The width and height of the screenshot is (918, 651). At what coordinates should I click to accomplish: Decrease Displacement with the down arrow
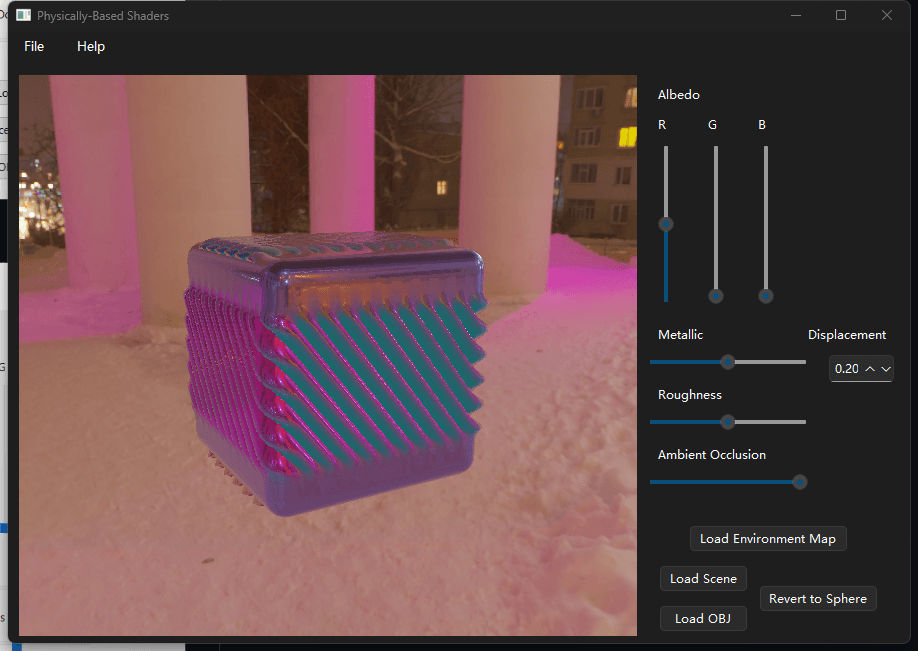tap(886, 369)
